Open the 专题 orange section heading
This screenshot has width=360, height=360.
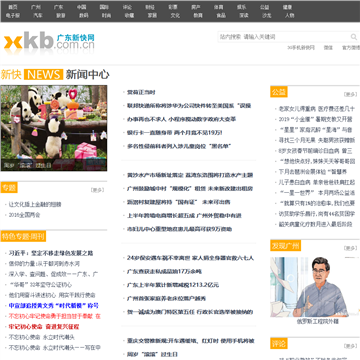[x=9, y=188]
